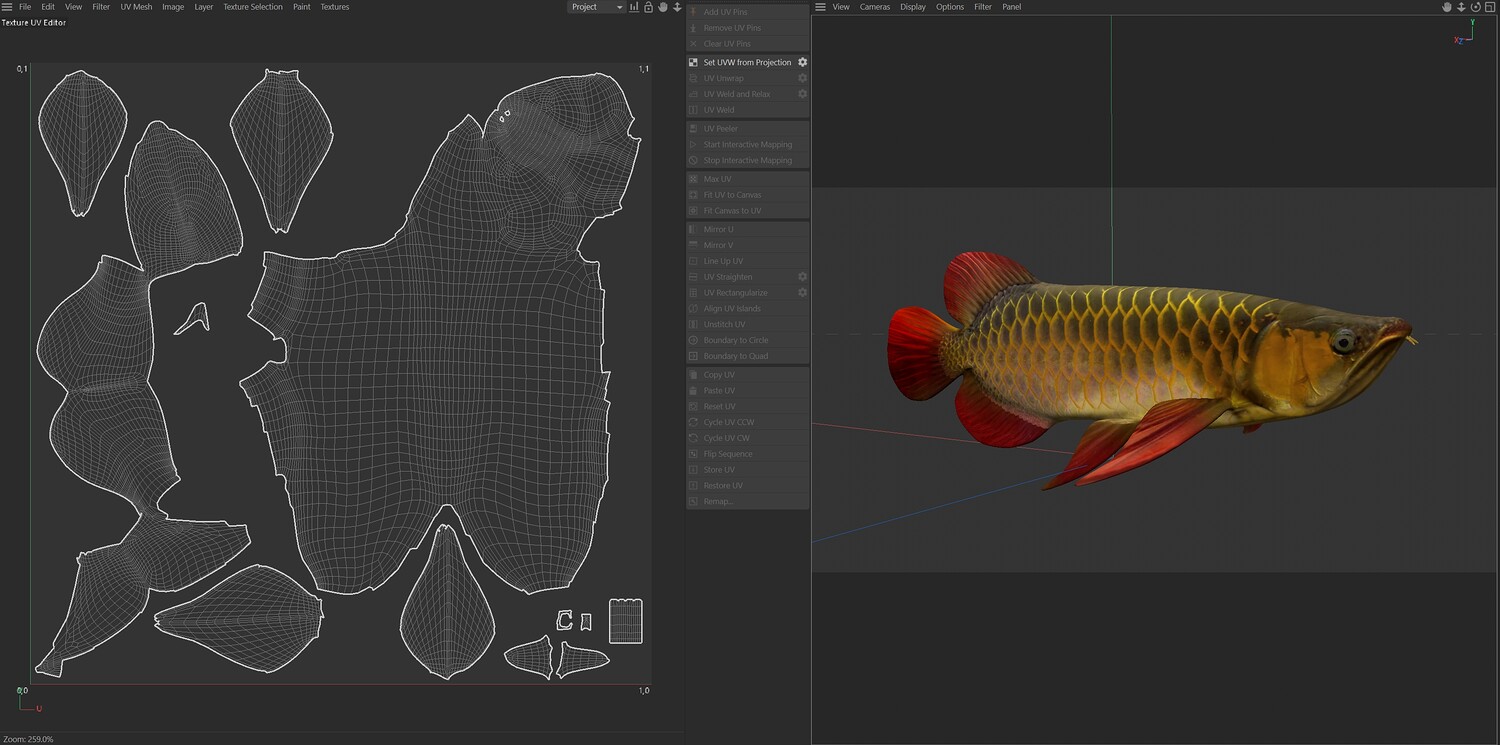Image resolution: width=1500 pixels, height=745 pixels.
Task: Click Stop Interactive Mapping
Action: click(748, 160)
